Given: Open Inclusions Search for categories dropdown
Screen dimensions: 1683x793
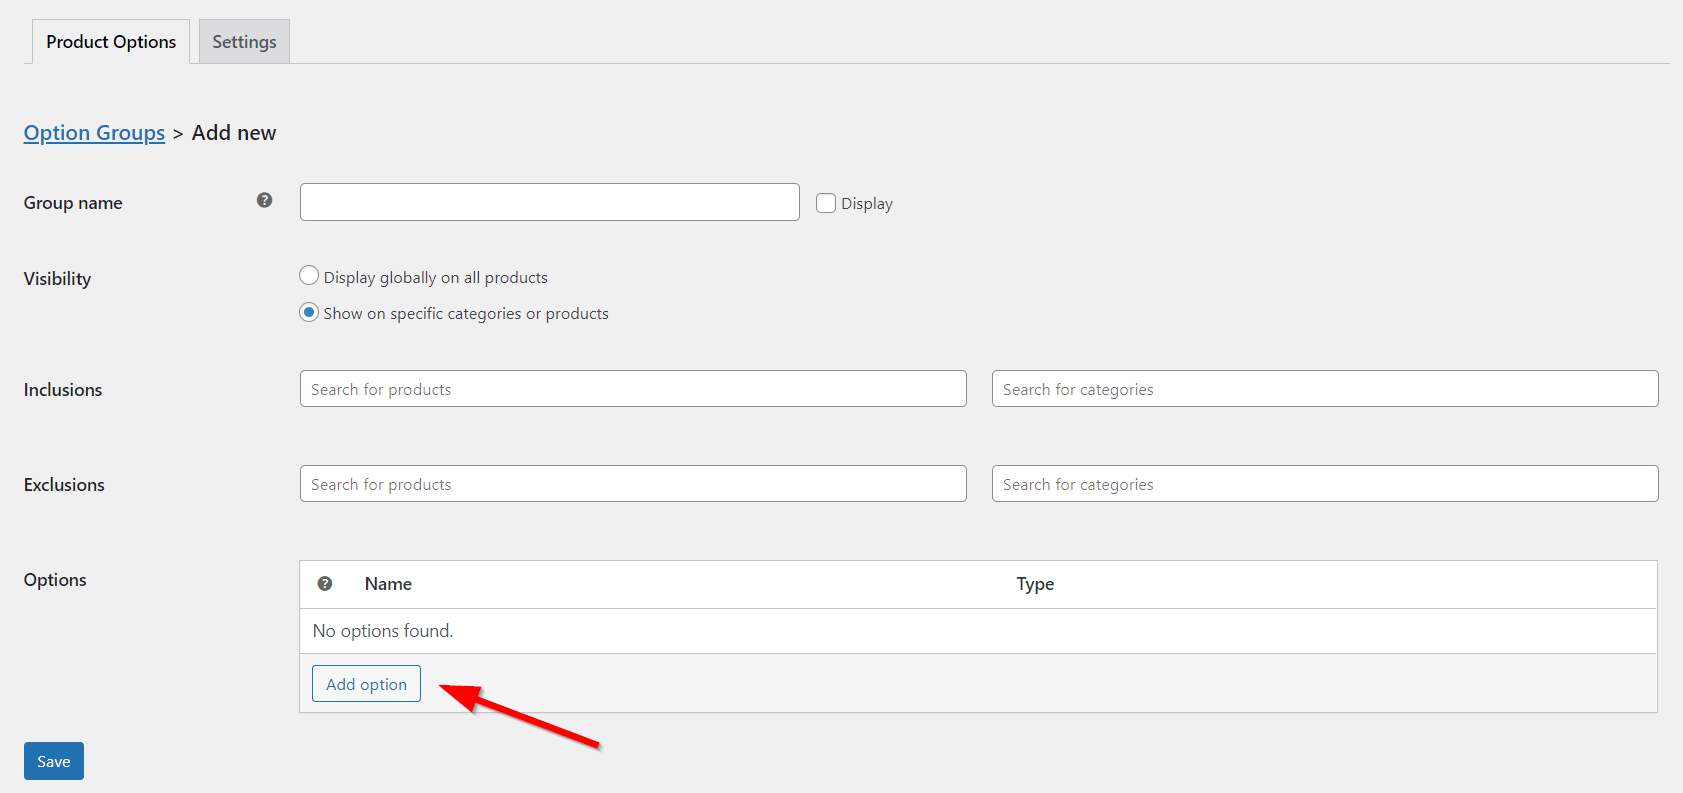Looking at the screenshot, I should (x=1324, y=389).
